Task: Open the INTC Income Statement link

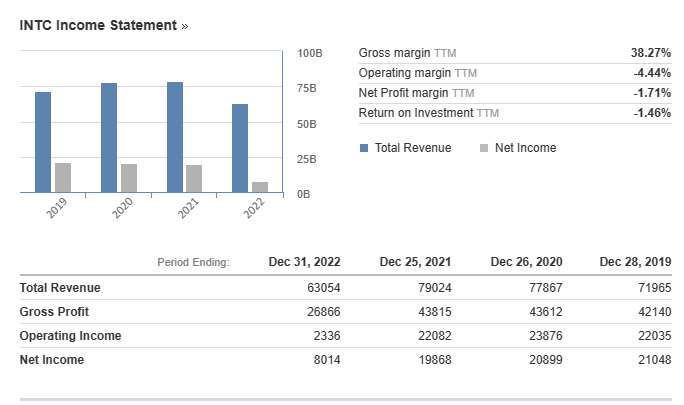Action: pyautogui.click(x=104, y=25)
